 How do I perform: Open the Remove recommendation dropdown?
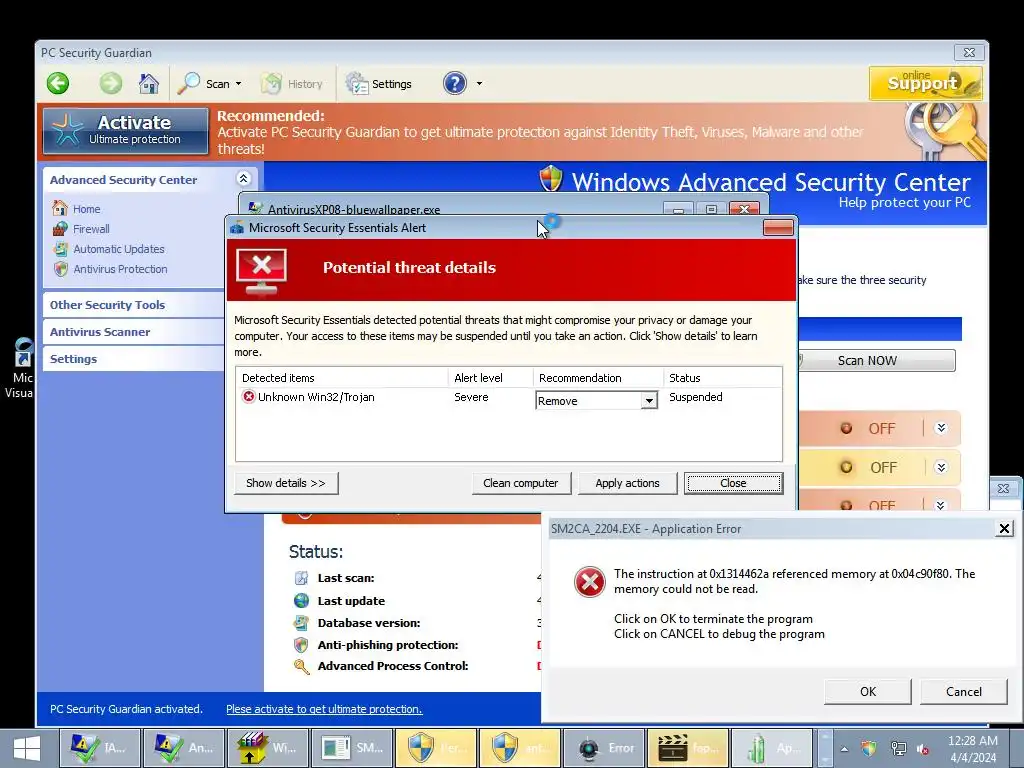[648, 400]
